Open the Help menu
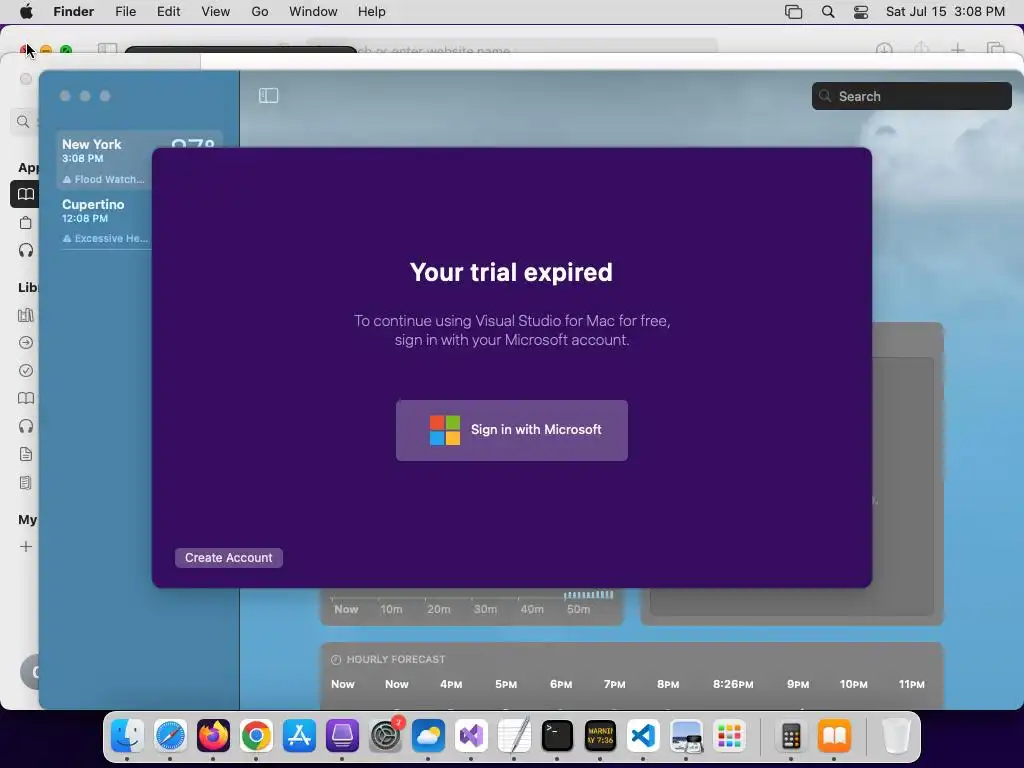 pos(372,11)
